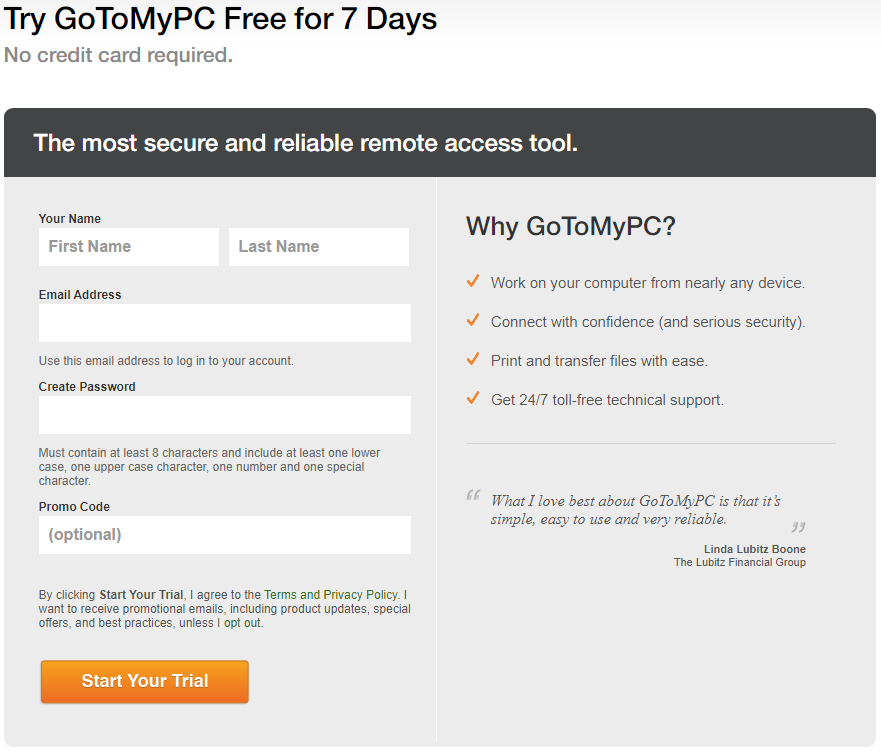Click the Last Name input field
Viewport: 881px width, 752px height.
tap(319, 247)
